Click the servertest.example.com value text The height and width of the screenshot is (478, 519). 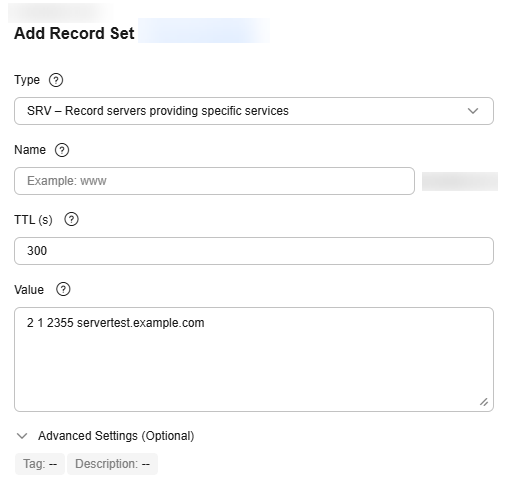point(141,323)
